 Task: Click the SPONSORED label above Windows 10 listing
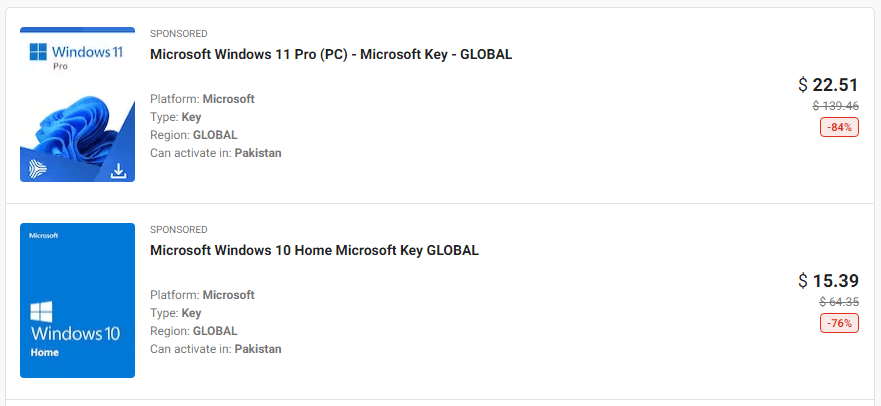click(x=179, y=230)
